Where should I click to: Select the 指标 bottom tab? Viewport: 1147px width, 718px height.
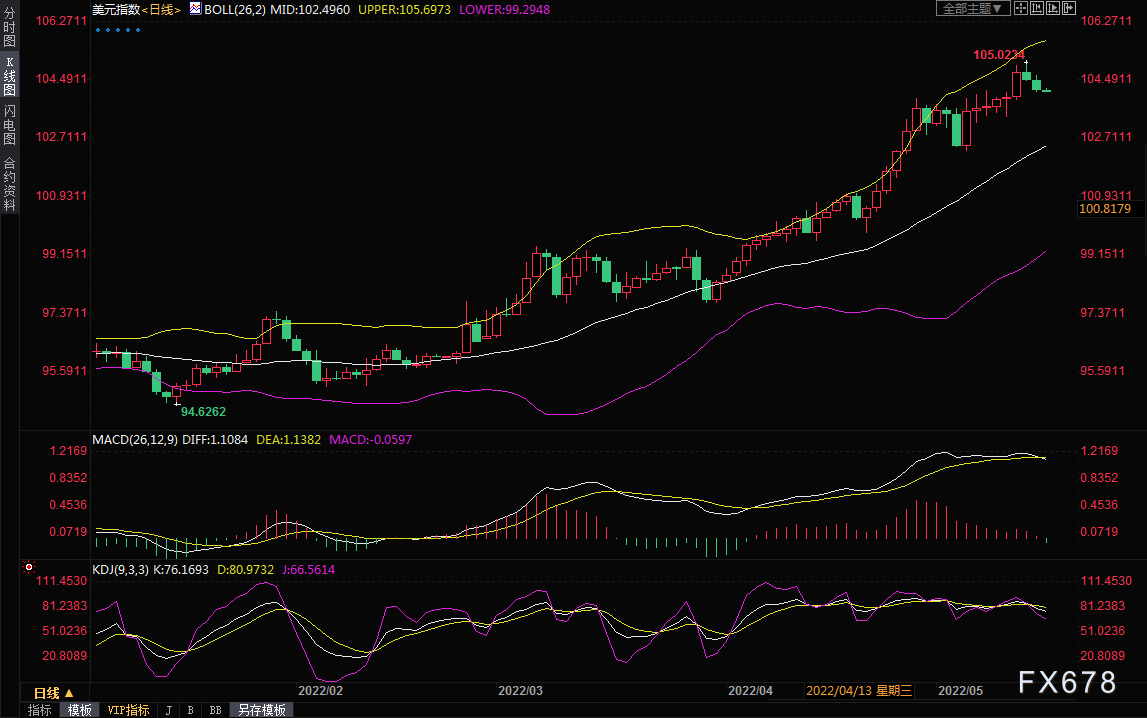coord(40,710)
